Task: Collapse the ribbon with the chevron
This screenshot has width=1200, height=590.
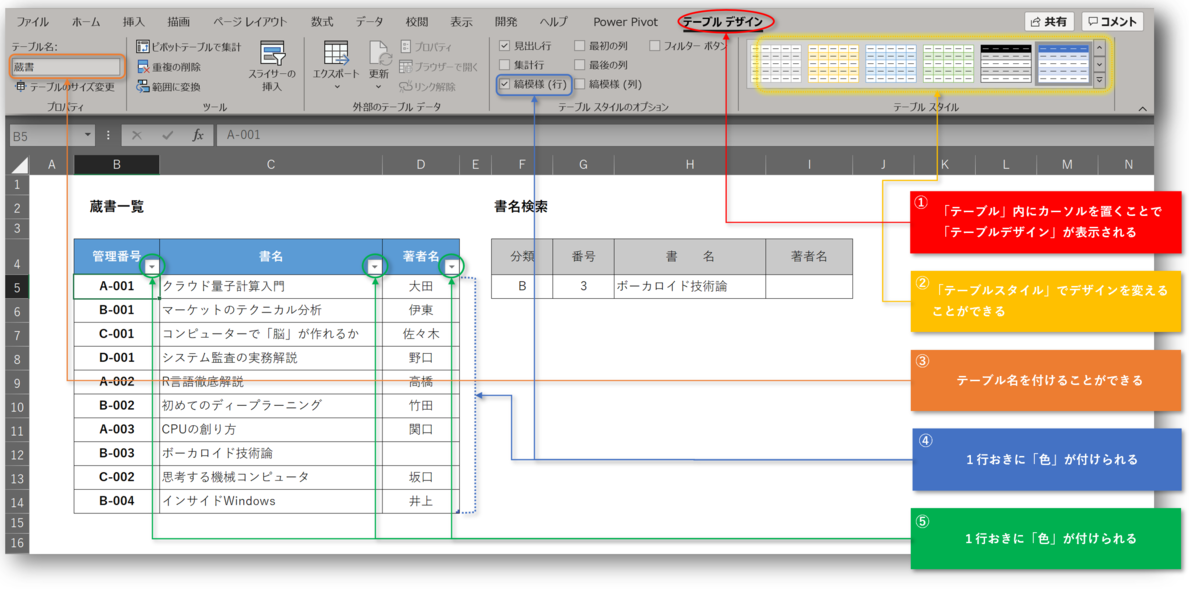Action: pyautogui.click(x=1143, y=106)
